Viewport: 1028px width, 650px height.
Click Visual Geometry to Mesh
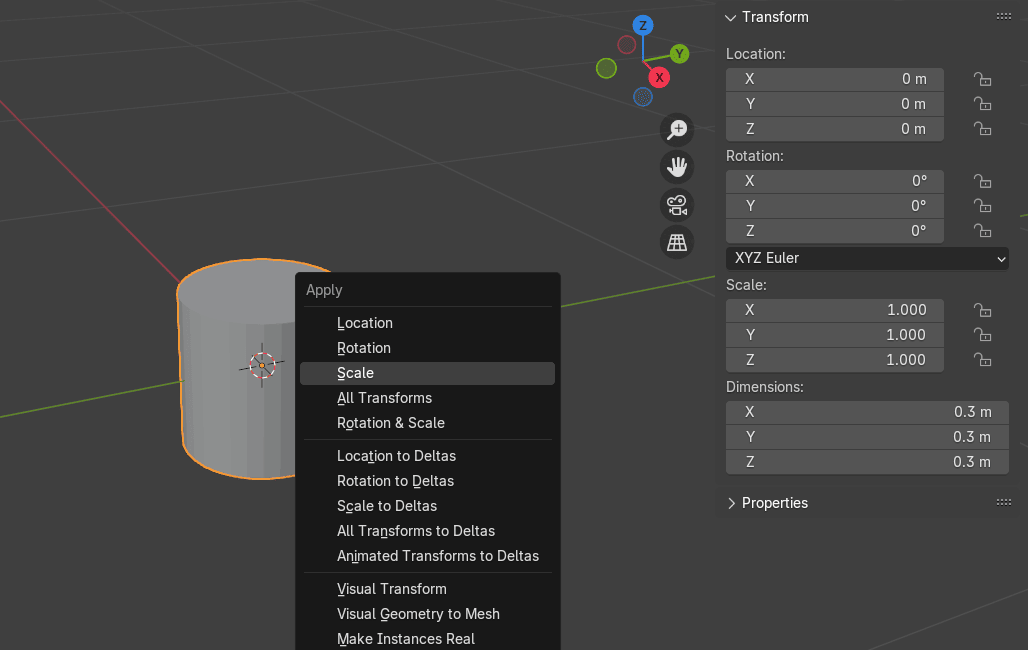[x=418, y=614]
